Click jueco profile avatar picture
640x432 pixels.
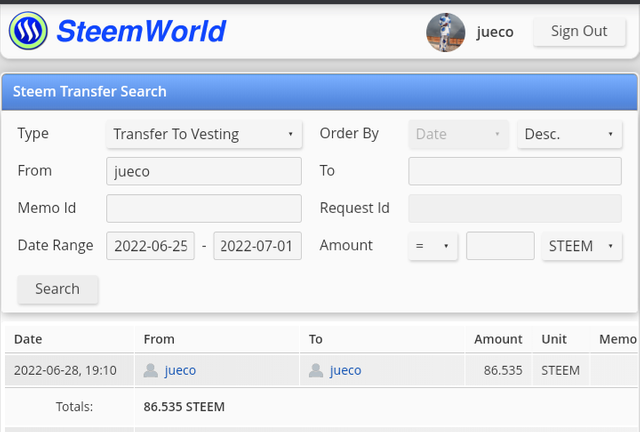pos(445,32)
